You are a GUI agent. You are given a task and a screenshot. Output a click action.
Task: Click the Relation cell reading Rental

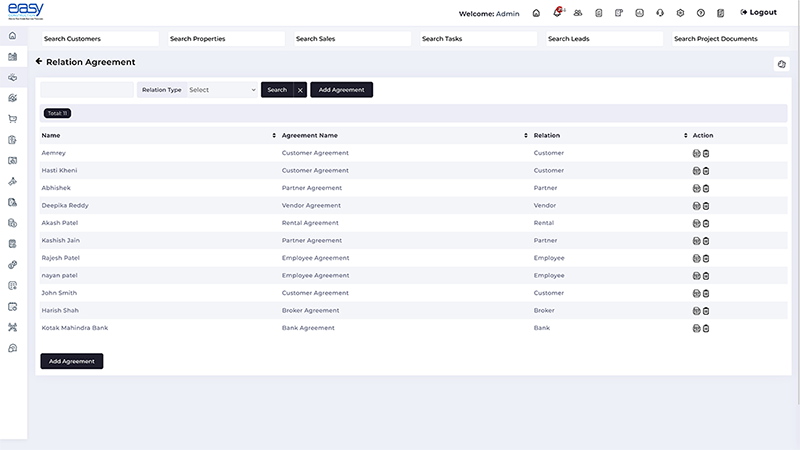[x=544, y=223]
